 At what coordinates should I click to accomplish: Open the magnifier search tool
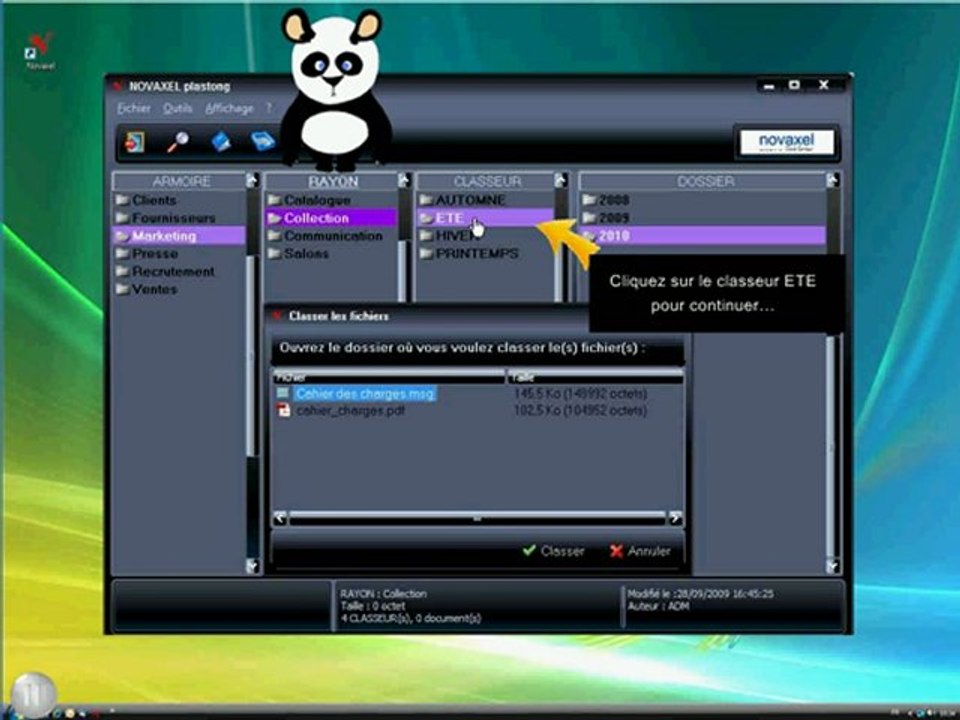[x=178, y=142]
